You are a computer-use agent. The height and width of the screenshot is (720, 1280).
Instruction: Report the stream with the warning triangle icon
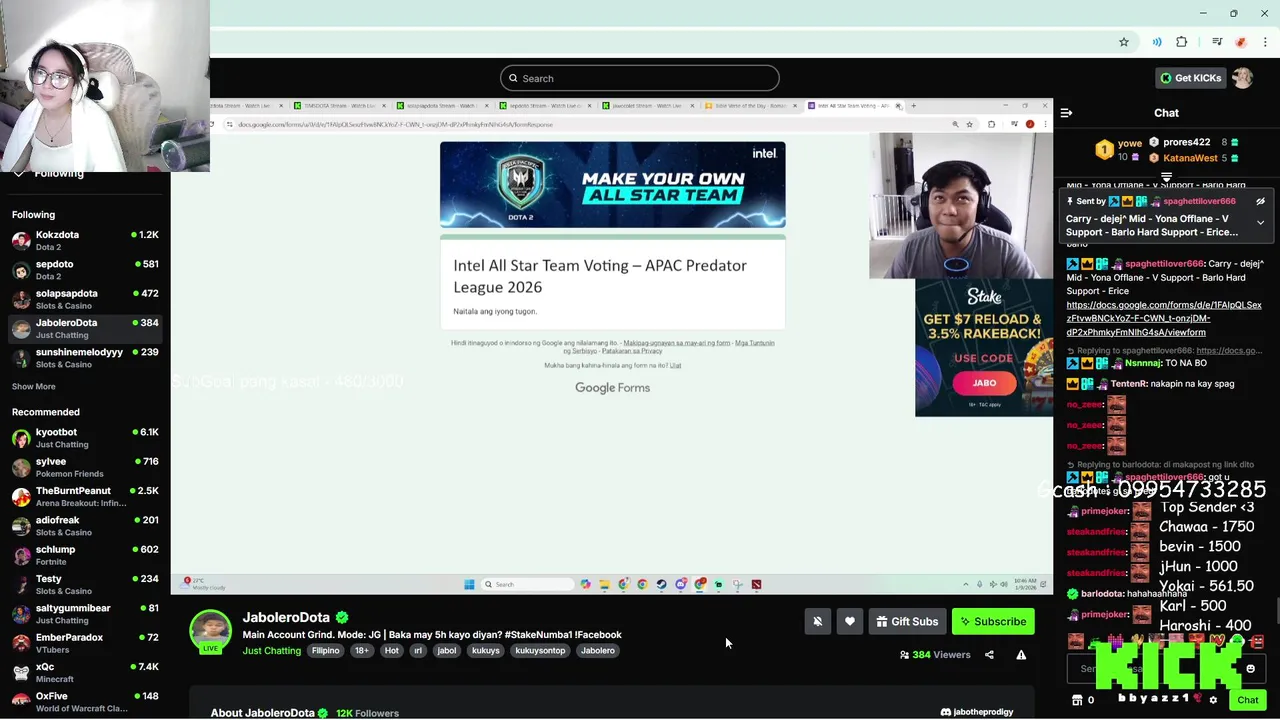tap(1021, 655)
